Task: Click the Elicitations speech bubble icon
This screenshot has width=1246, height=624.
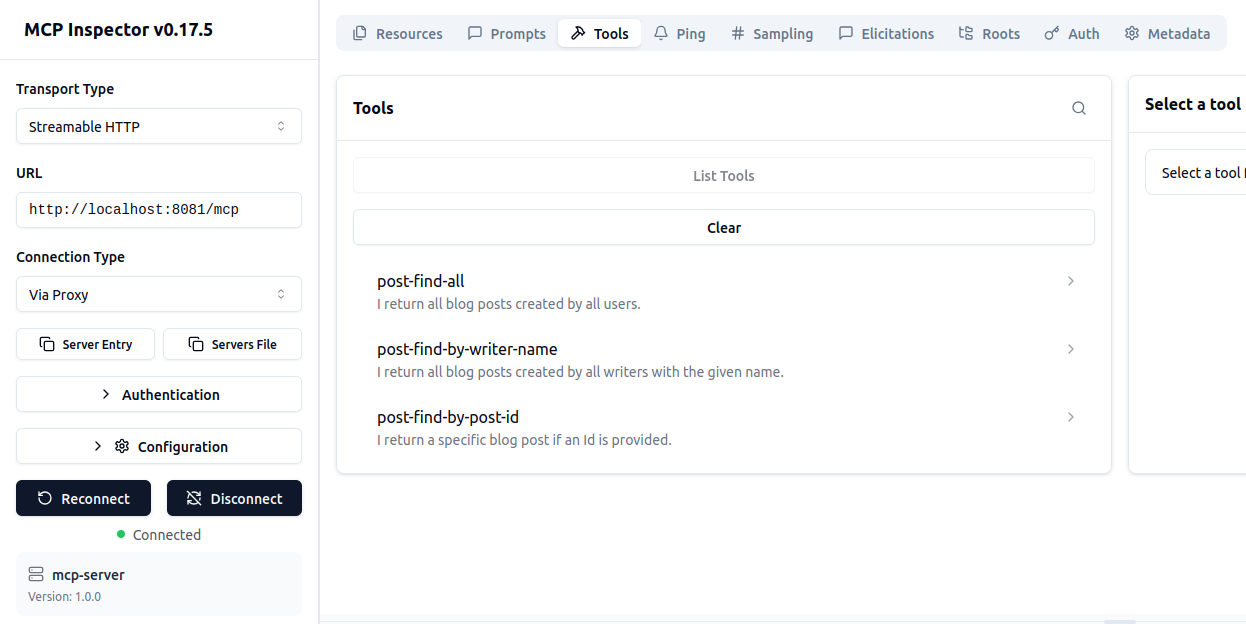Action: 846,34
